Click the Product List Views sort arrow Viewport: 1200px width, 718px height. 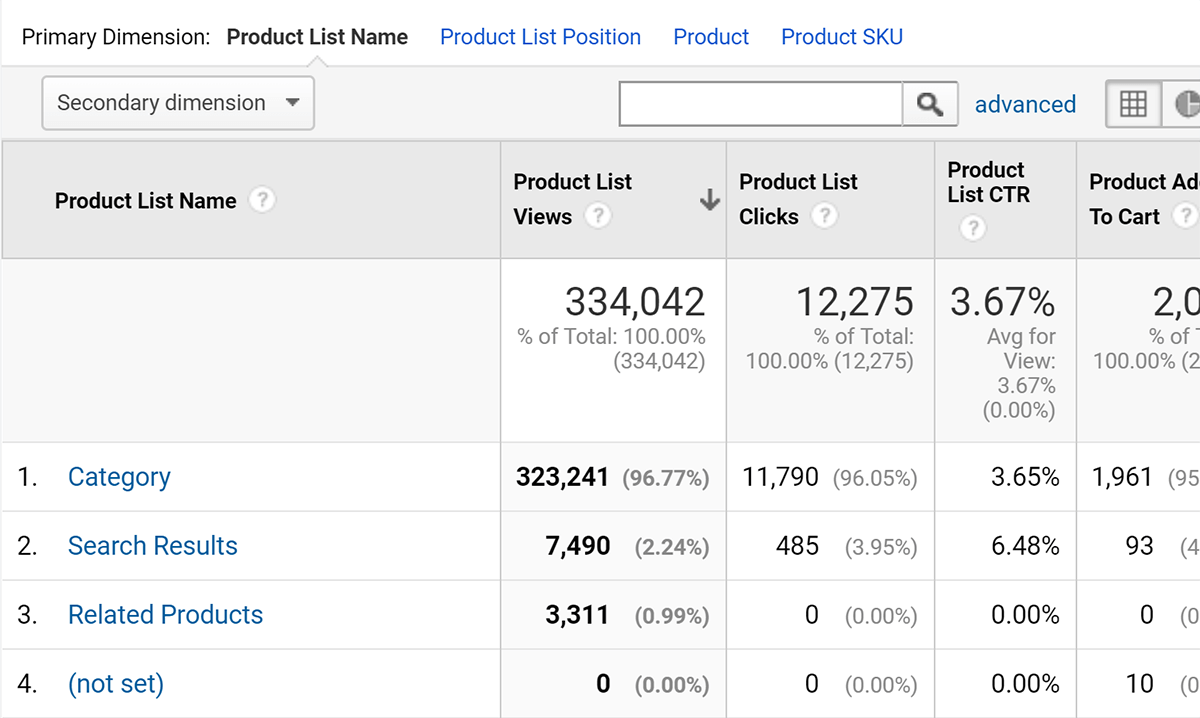[709, 200]
